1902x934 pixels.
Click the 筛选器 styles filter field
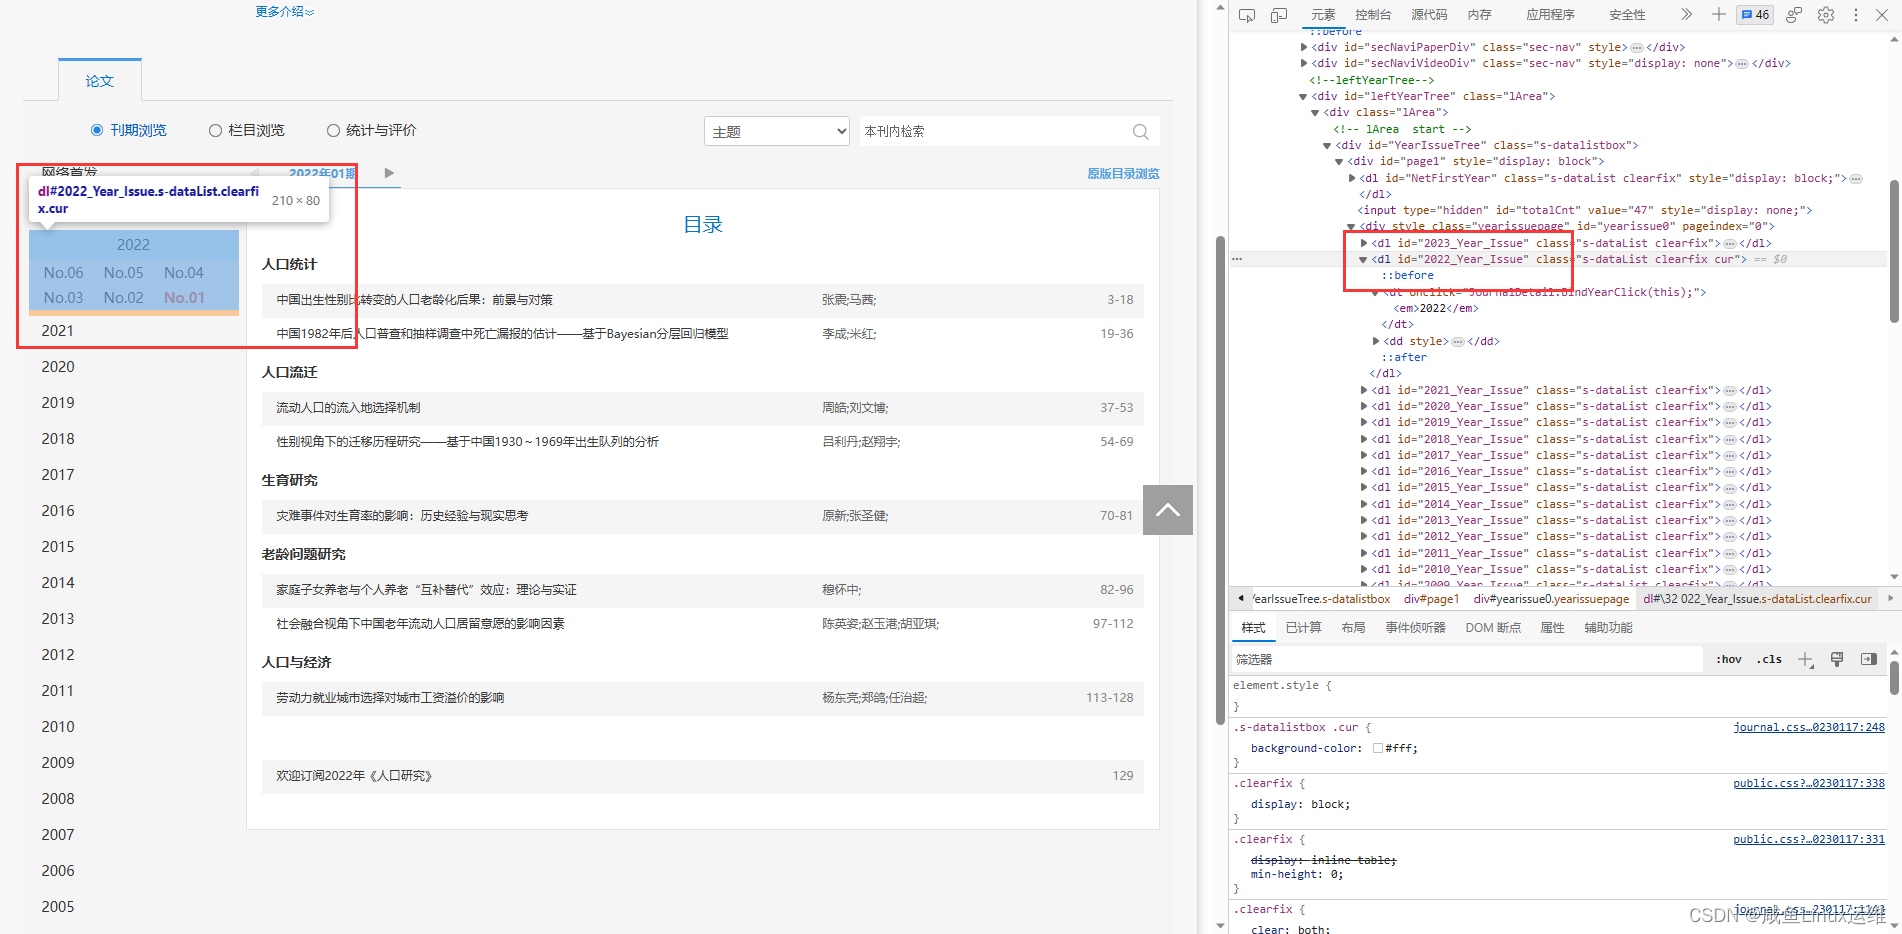tap(1466, 659)
